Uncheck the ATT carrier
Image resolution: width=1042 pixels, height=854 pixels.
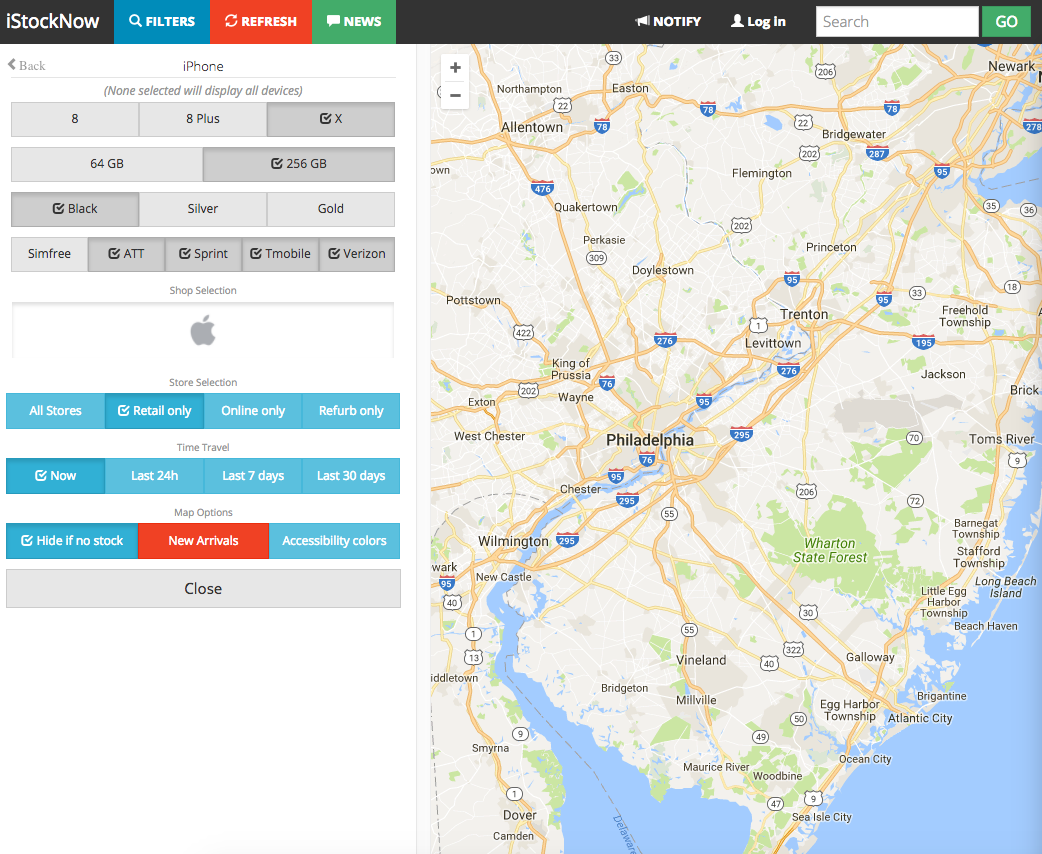(126, 255)
